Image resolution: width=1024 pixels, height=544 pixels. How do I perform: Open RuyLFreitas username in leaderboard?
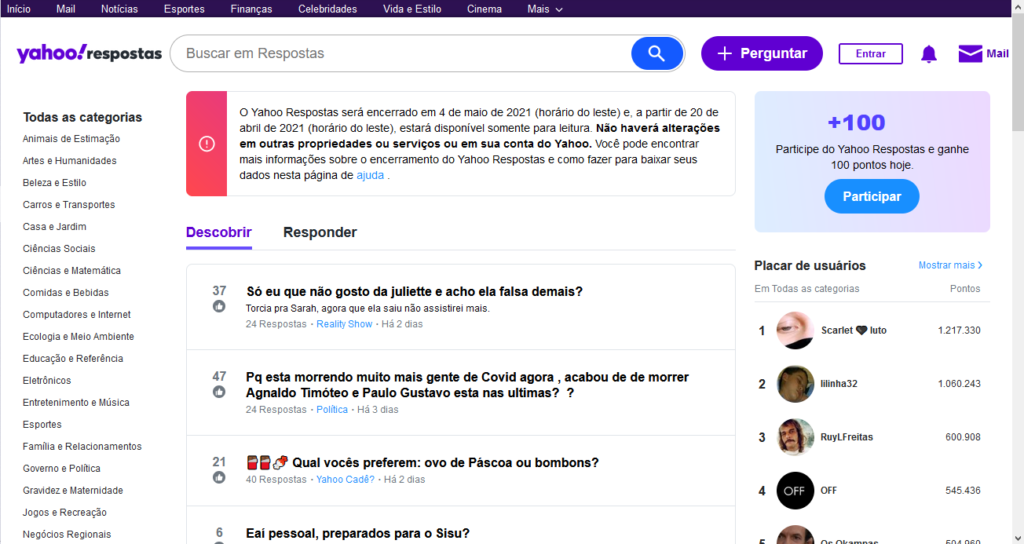point(846,437)
